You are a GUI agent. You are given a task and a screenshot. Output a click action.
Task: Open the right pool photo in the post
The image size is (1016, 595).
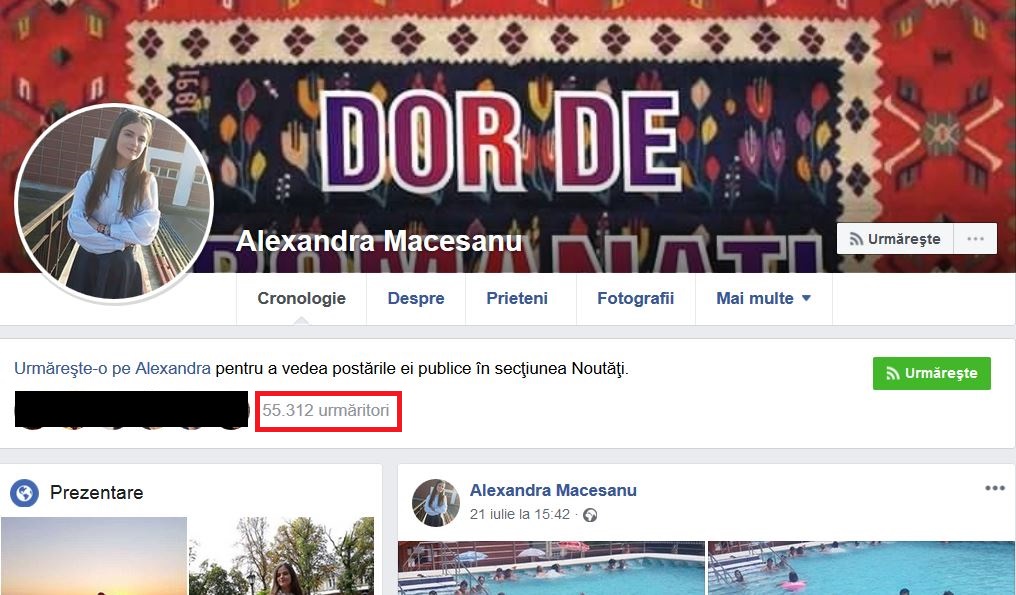pos(861,568)
